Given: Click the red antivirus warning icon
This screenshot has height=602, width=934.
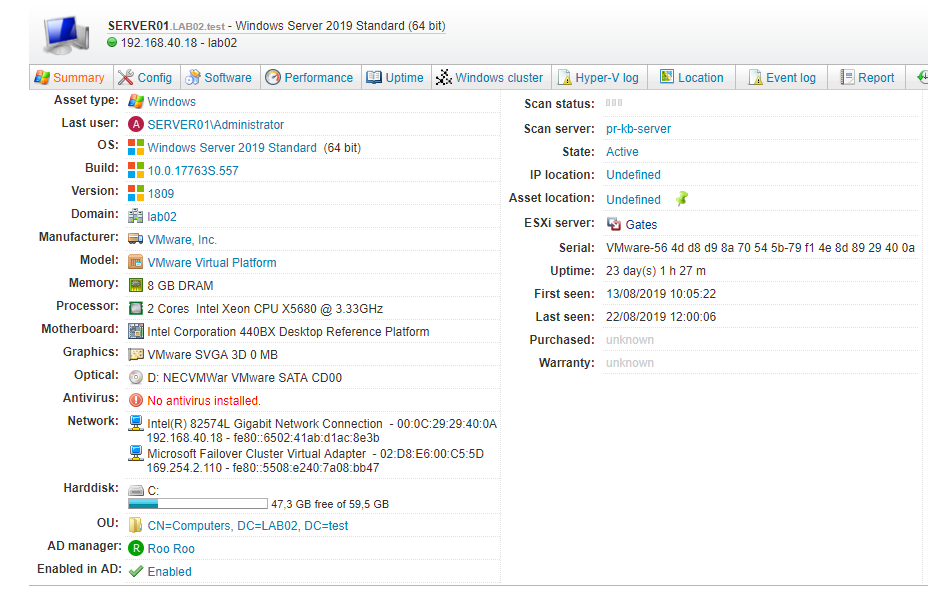Looking at the screenshot, I should pyautogui.click(x=136, y=400).
